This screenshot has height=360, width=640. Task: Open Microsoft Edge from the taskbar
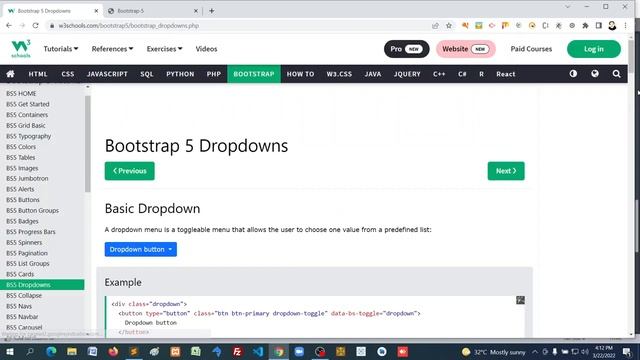click(x=51, y=351)
